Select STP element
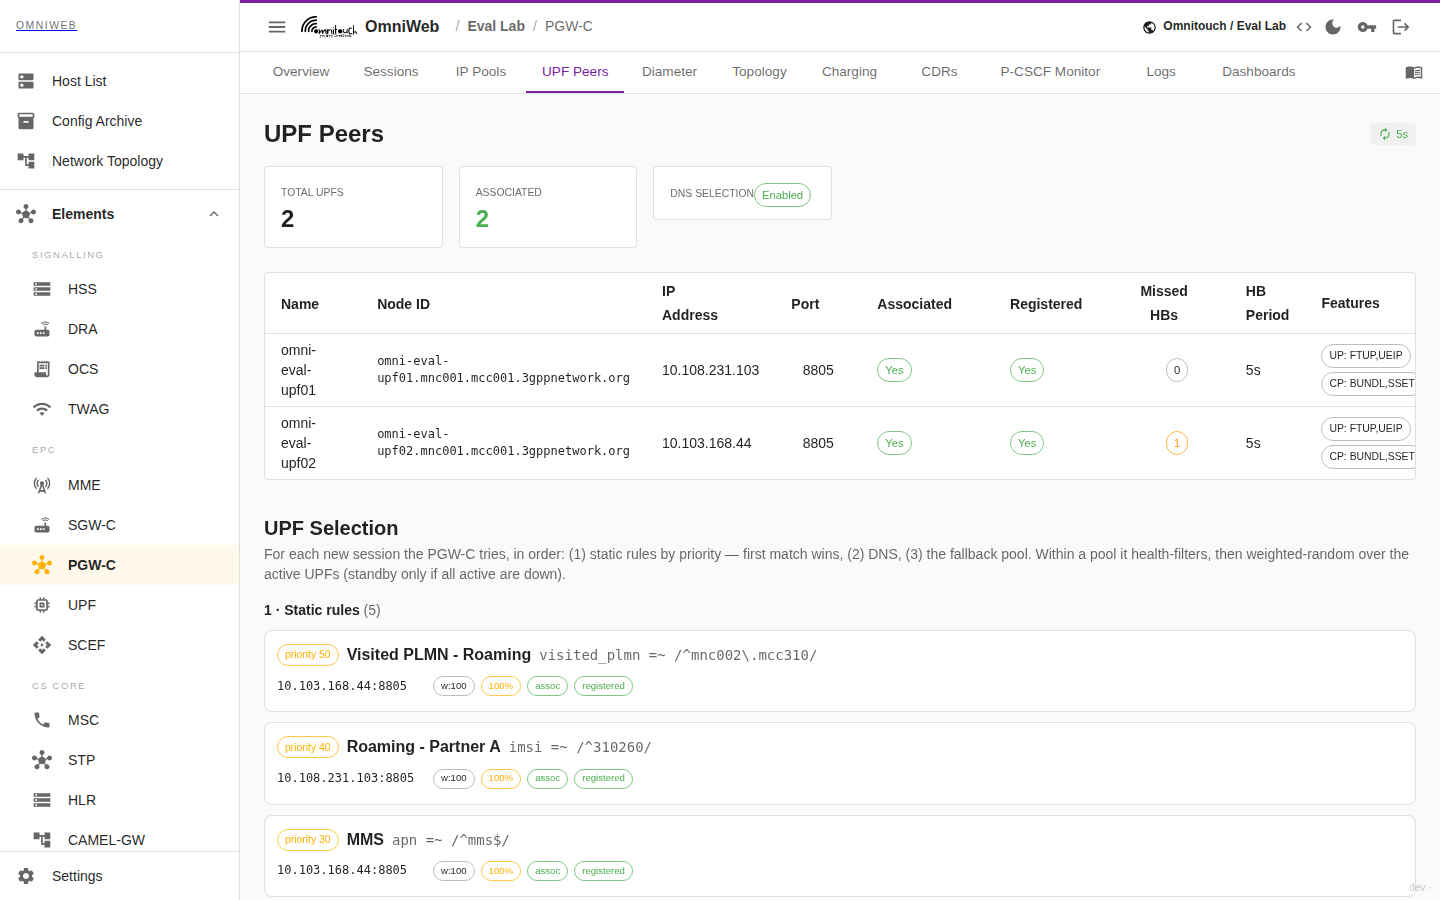Screen dimensions: 1440x900 tap(120, 760)
